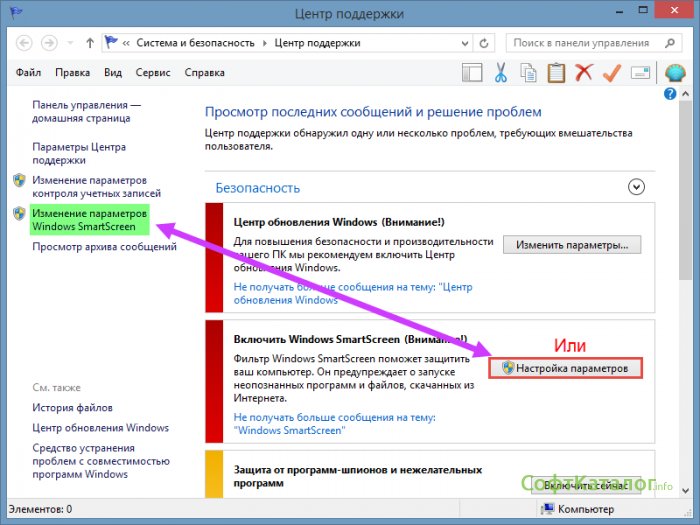Open Изменение параметров Windows SmartScreen link
The width and height of the screenshot is (700, 525).
tap(89, 220)
